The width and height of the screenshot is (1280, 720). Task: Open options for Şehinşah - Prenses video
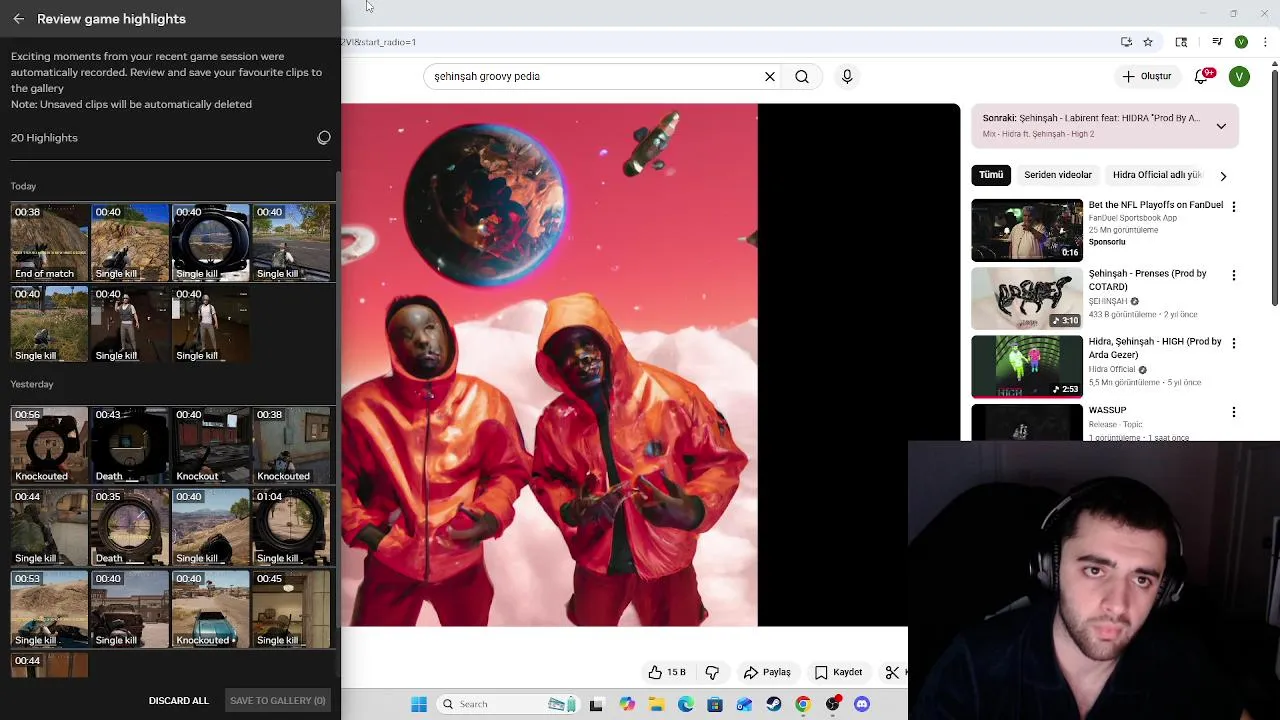click(x=1233, y=275)
